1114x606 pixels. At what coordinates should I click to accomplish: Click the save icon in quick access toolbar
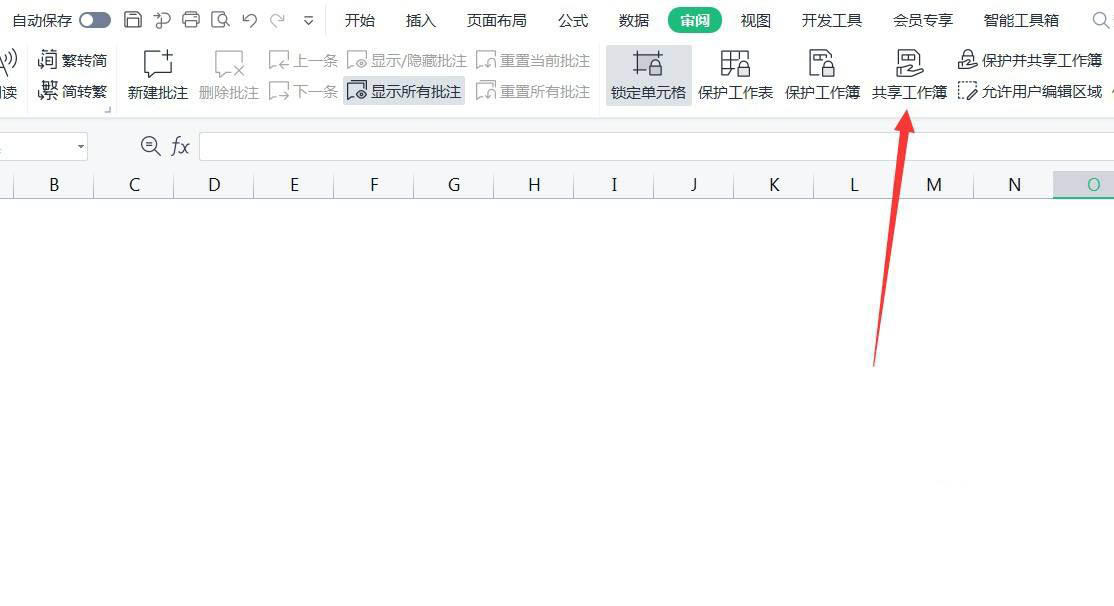(x=133, y=20)
